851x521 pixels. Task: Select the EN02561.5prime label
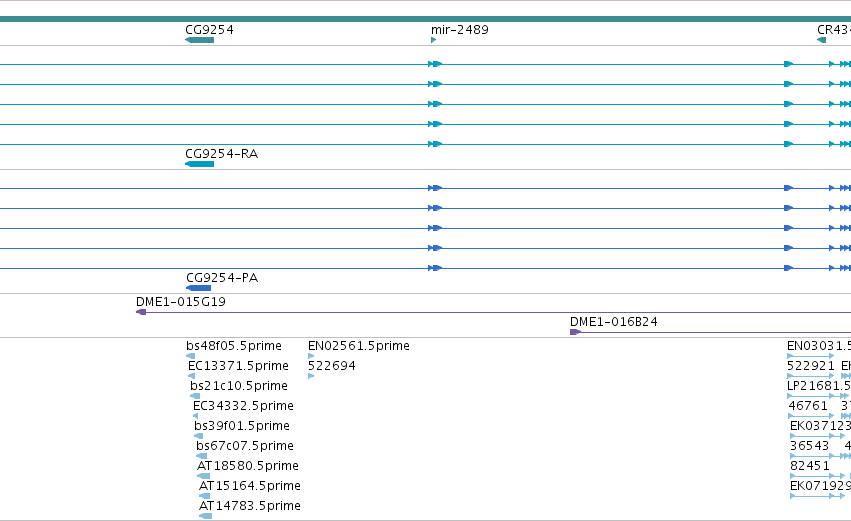(359, 346)
